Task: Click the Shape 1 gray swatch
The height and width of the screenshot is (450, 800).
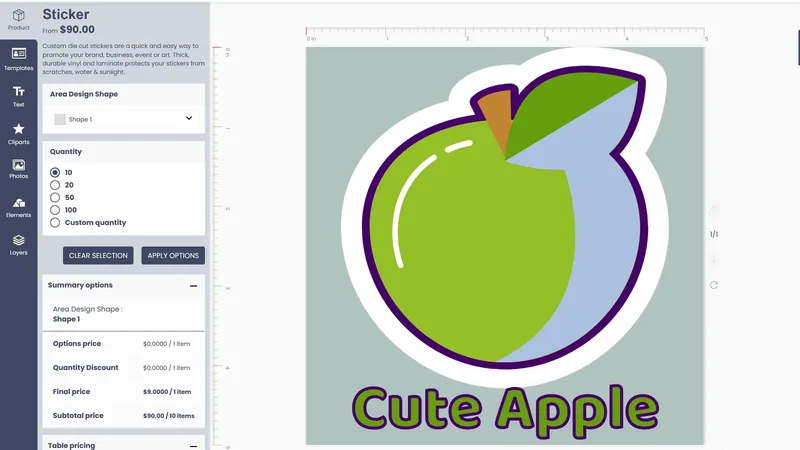Action: click(x=60, y=119)
